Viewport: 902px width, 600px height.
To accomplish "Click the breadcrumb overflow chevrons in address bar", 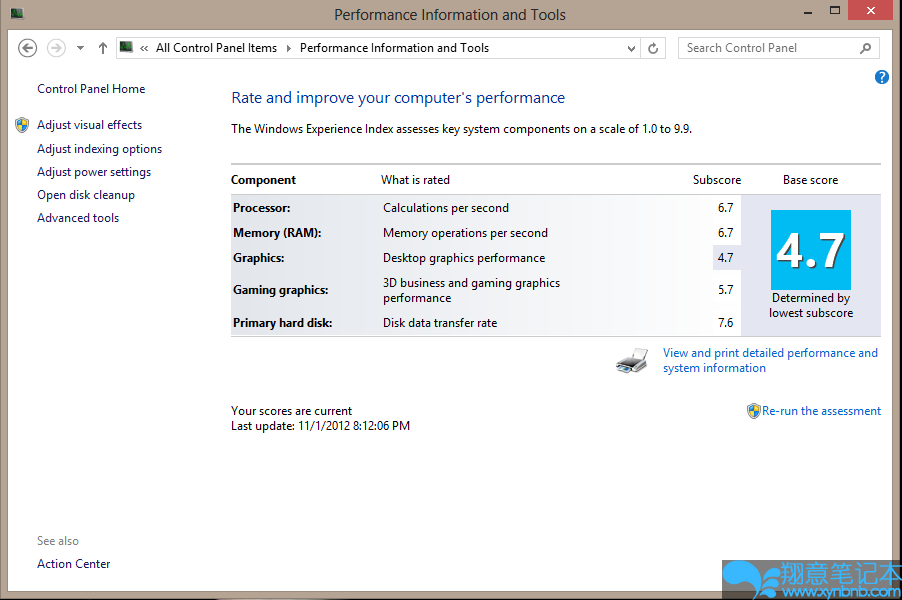I will pyautogui.click(x=144, y=48).
